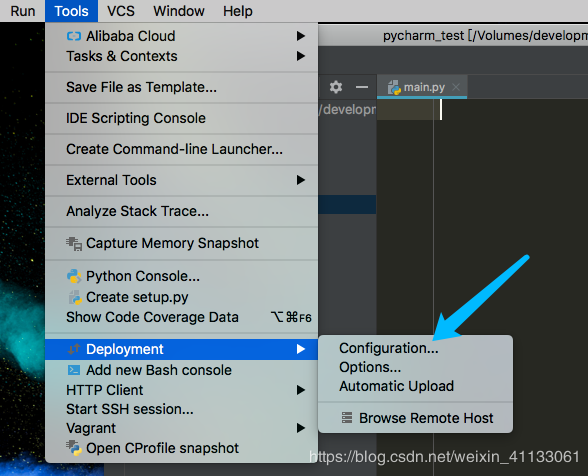Screen dimensions: 588x476
Task: Choose Start SSH session...
Action: [x=130, y=409]
